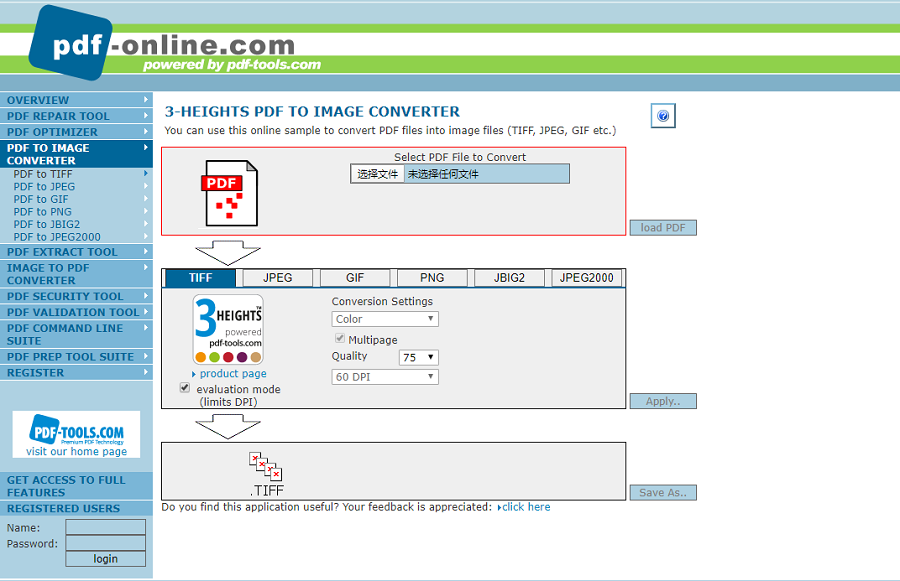
Task: Select the TIFF format tab
Action: [200, 278]
